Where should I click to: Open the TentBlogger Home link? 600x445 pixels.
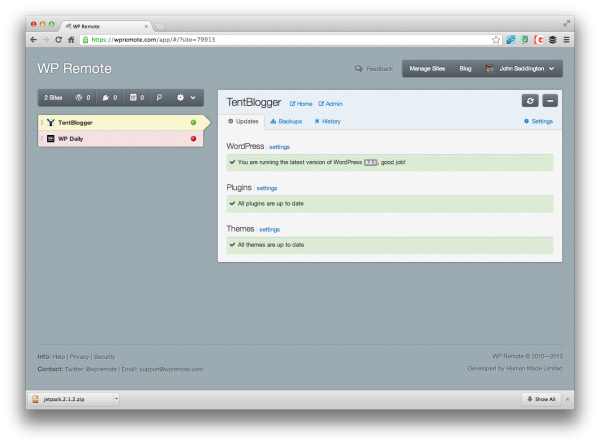tap(301, 104)
